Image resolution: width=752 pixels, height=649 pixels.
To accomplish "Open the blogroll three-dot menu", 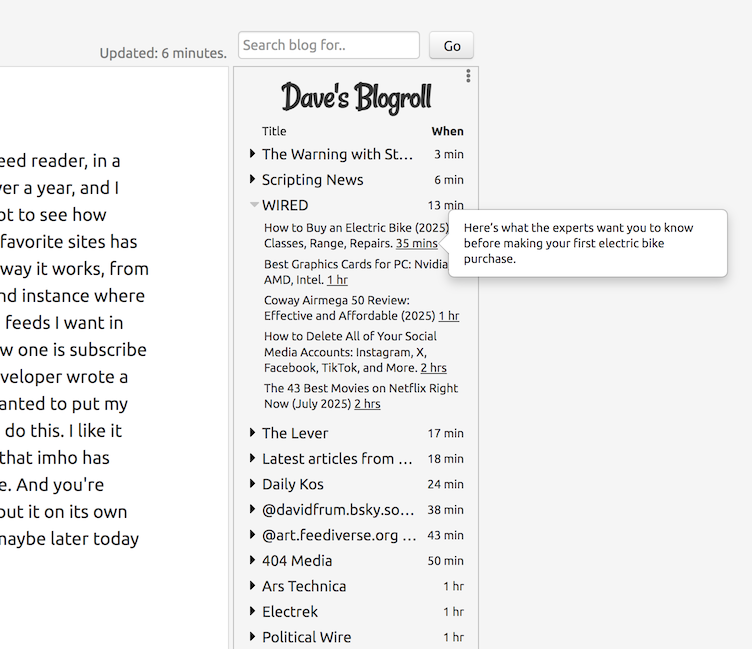I will pos(468,76).
